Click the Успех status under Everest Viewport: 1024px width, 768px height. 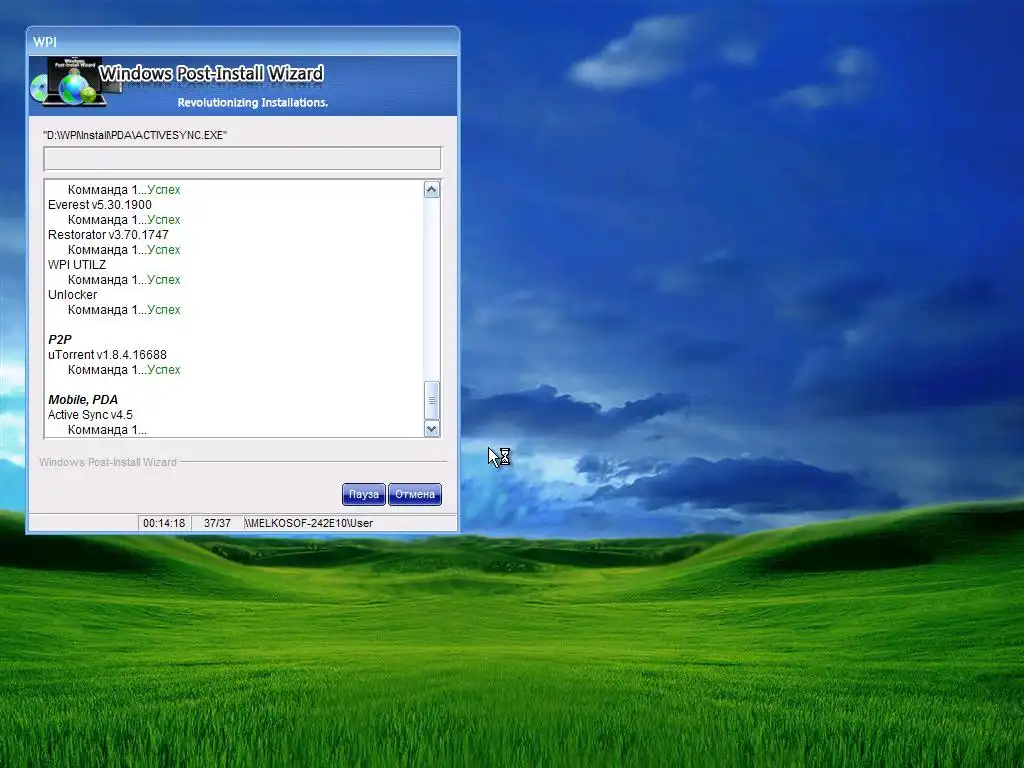click(x=164, y=220)
